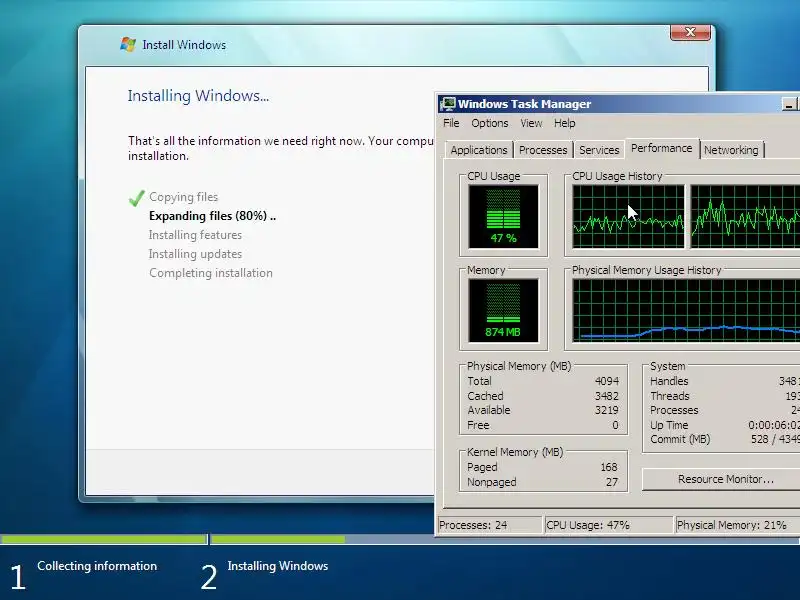Click the first CPU Usage History graph

click(x=628, y=216)
